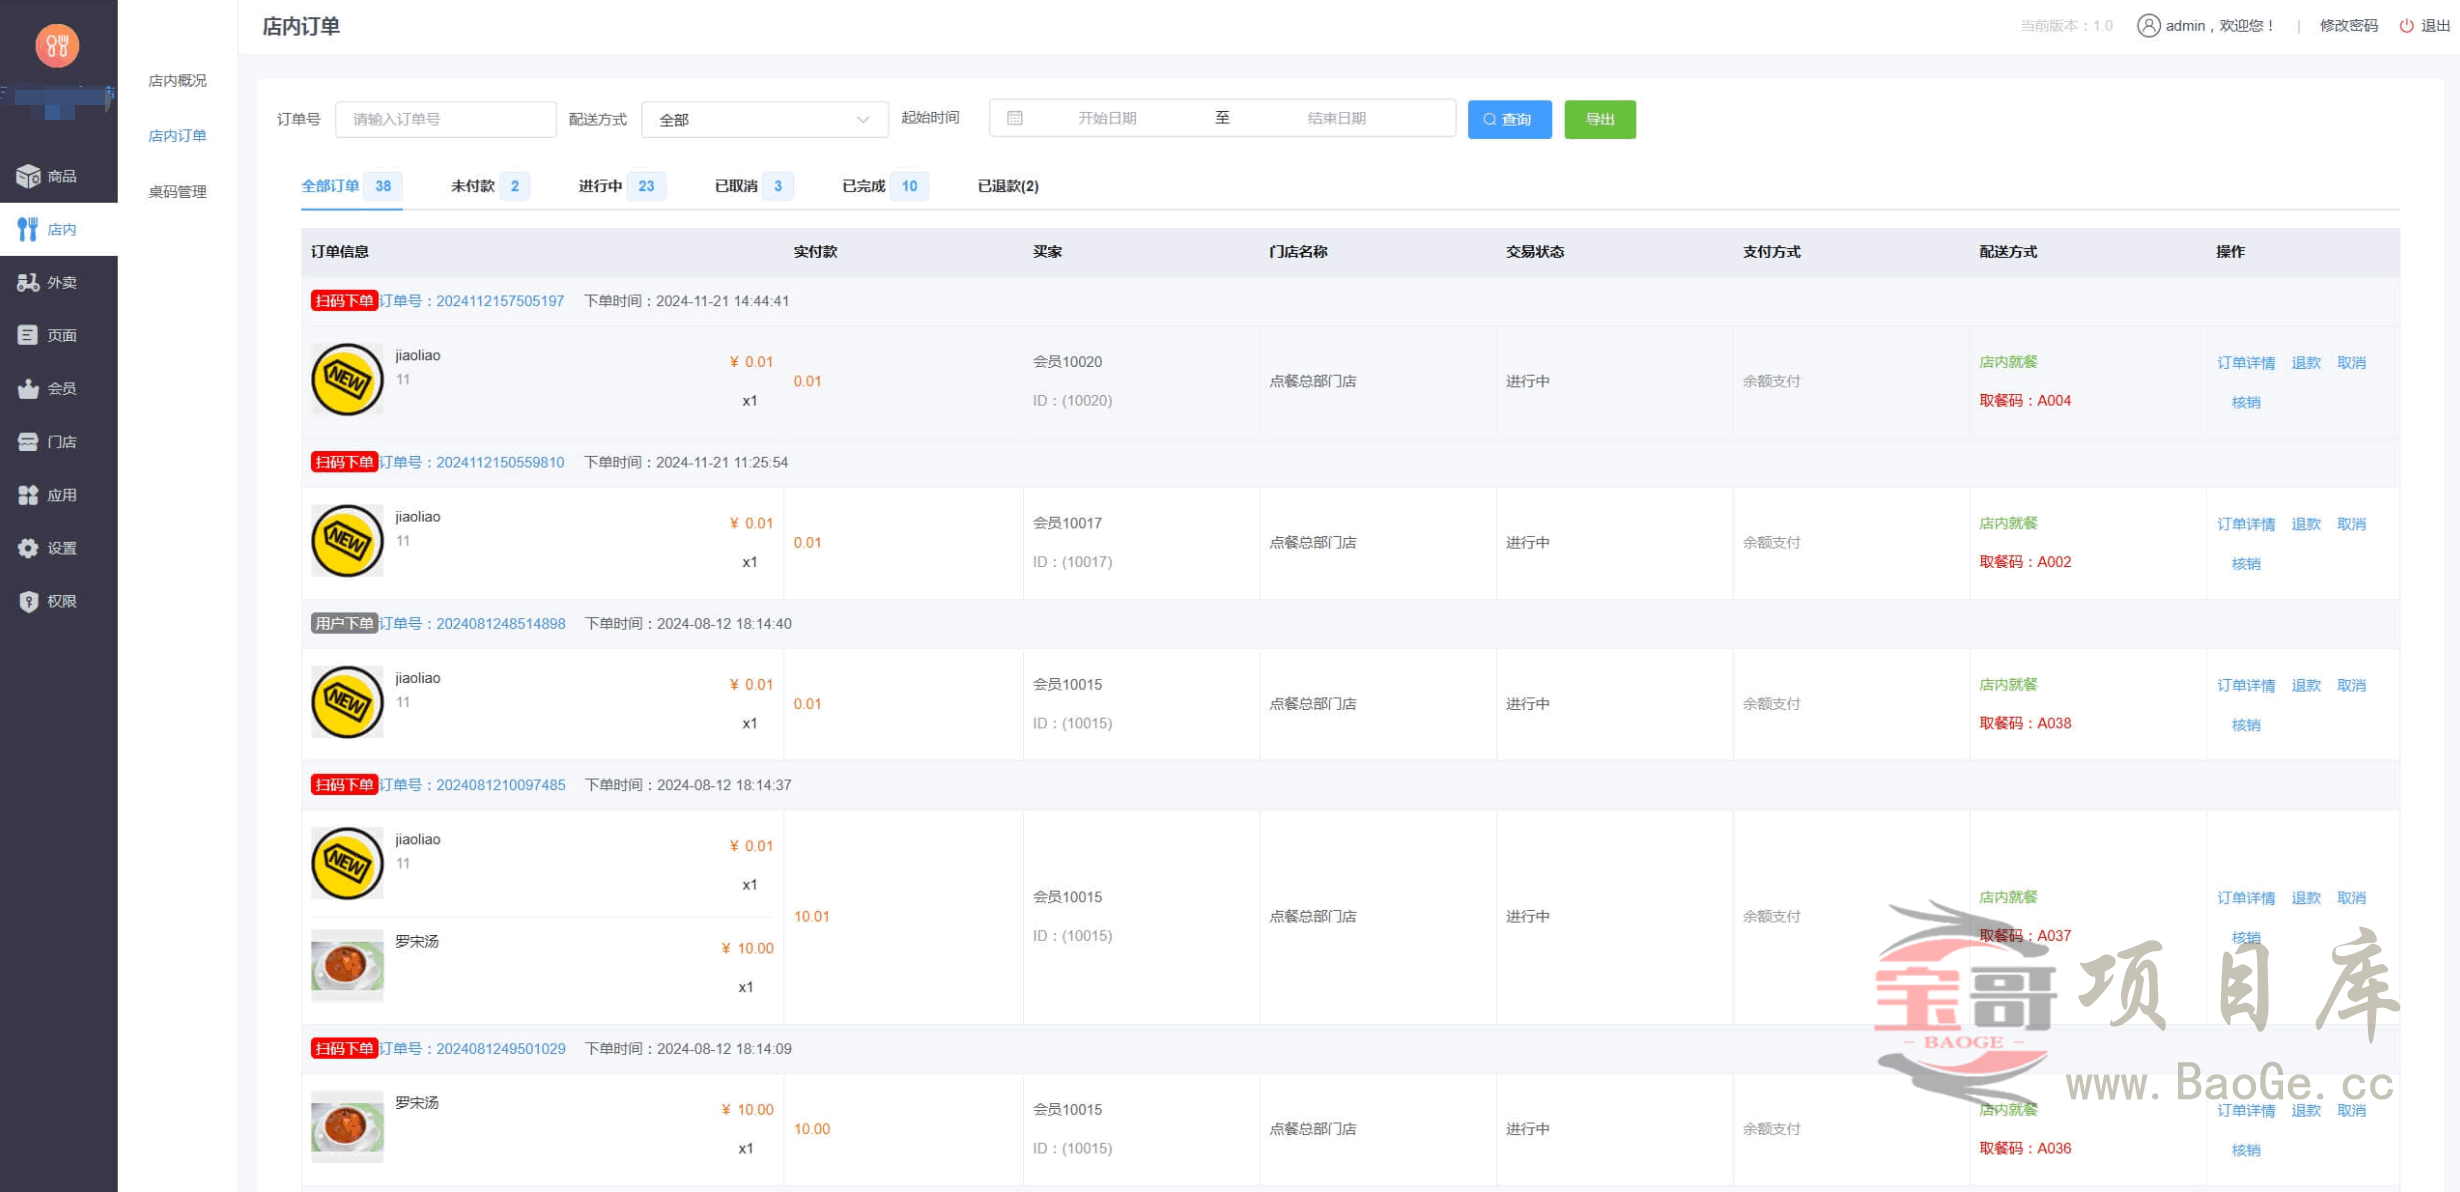
Task: Click the 修改密码 link
Action: coord(2348,25)
